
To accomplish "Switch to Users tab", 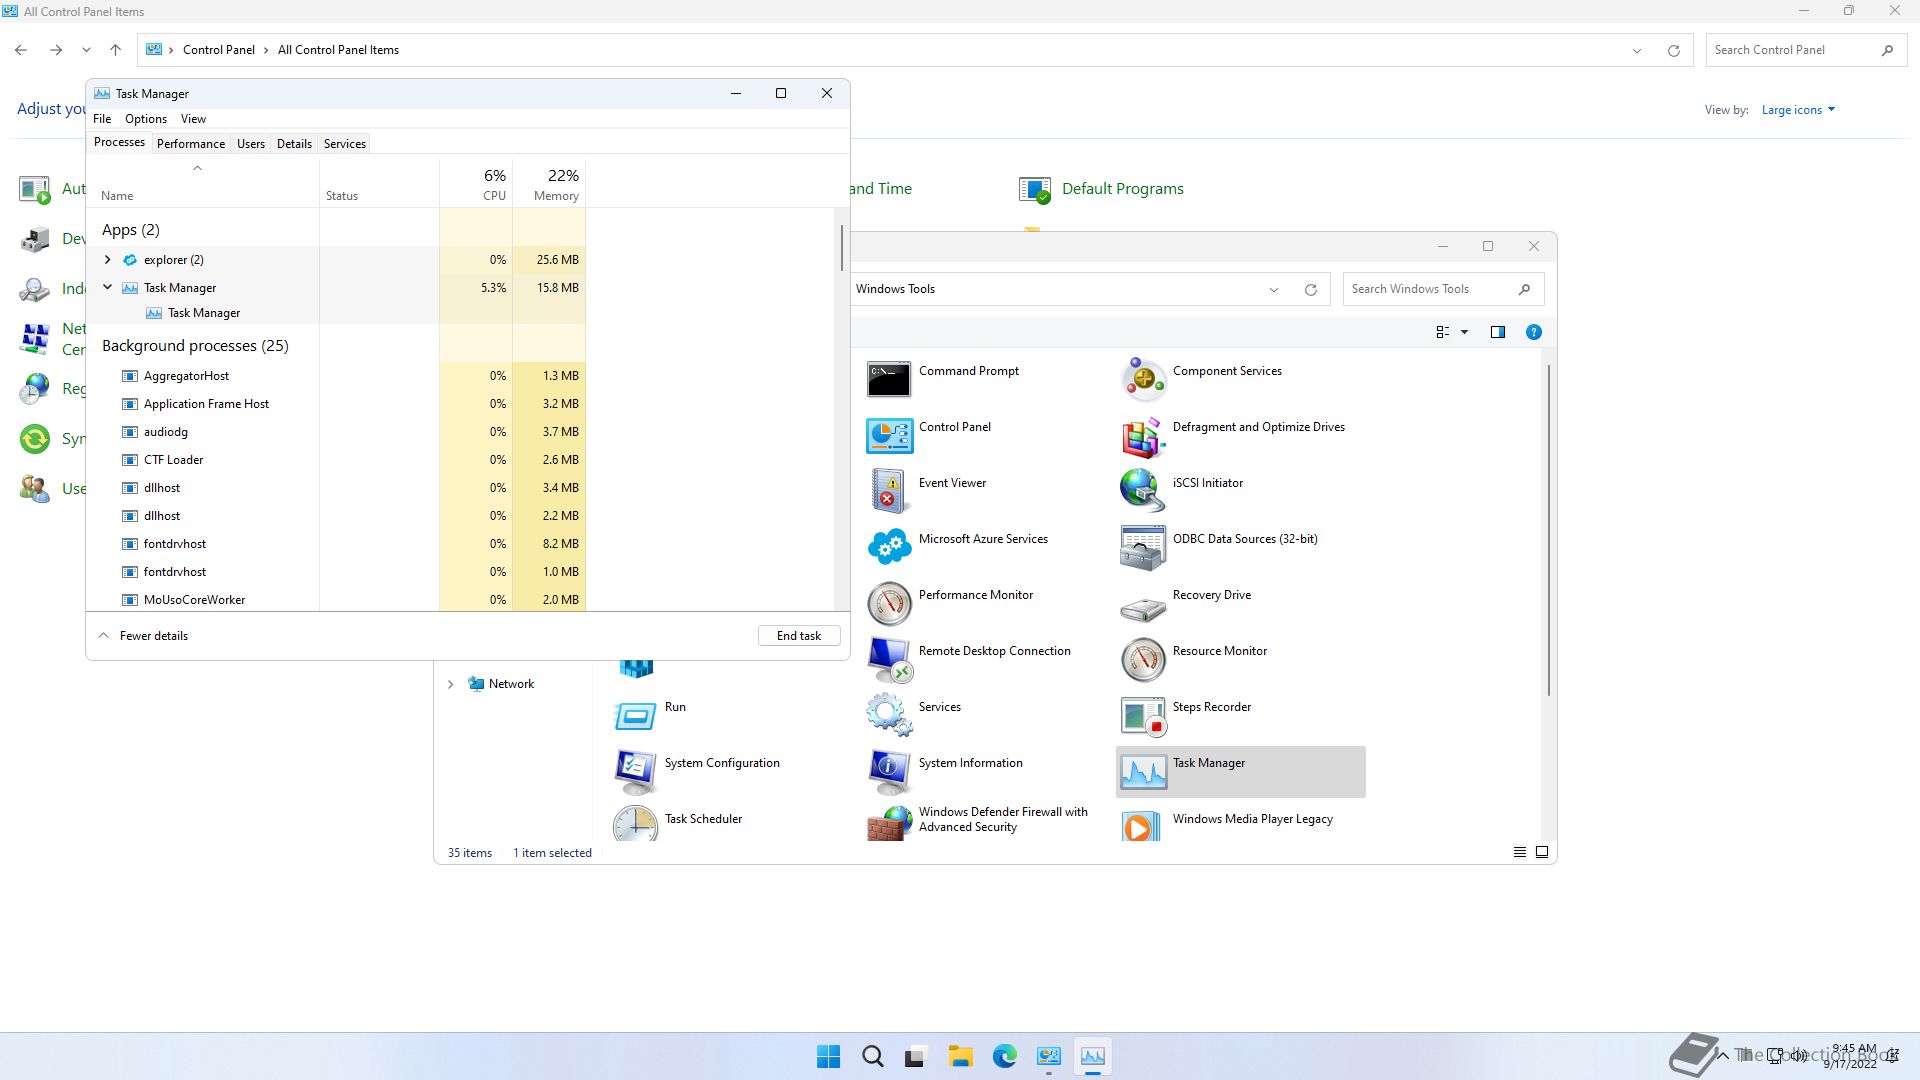I will (x=251, y=144).
